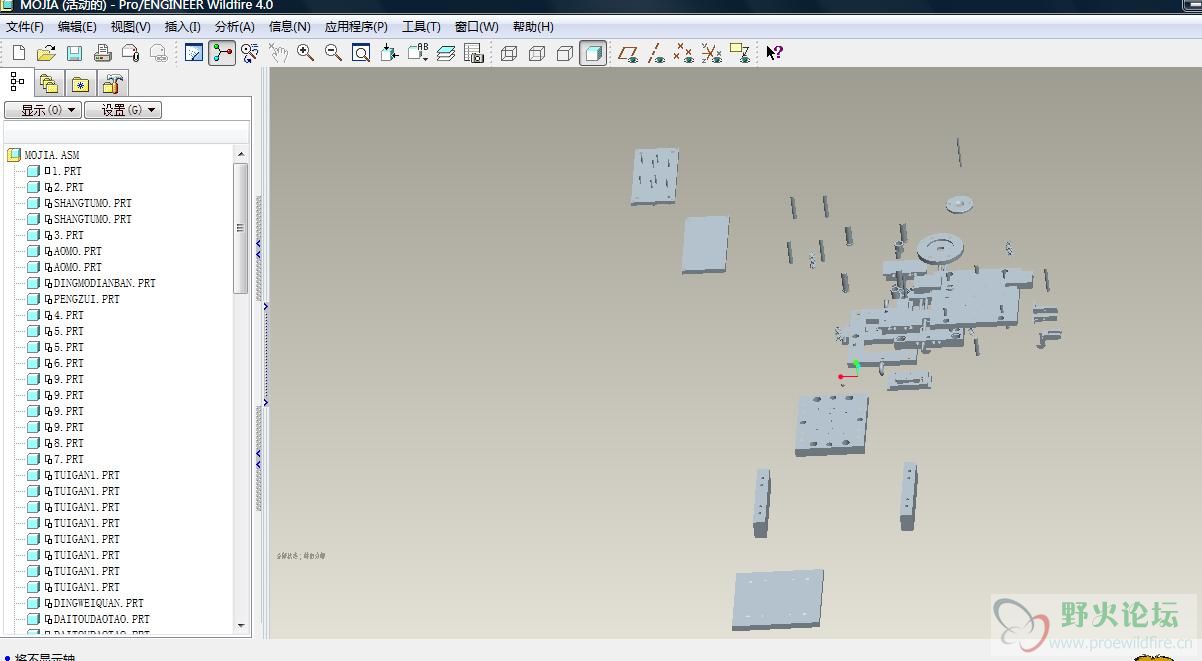The height and width of the screenshot is (661, 1202).
Task: Toggle the spin center display
Action: pyautogui.click(x=222, y=53)
